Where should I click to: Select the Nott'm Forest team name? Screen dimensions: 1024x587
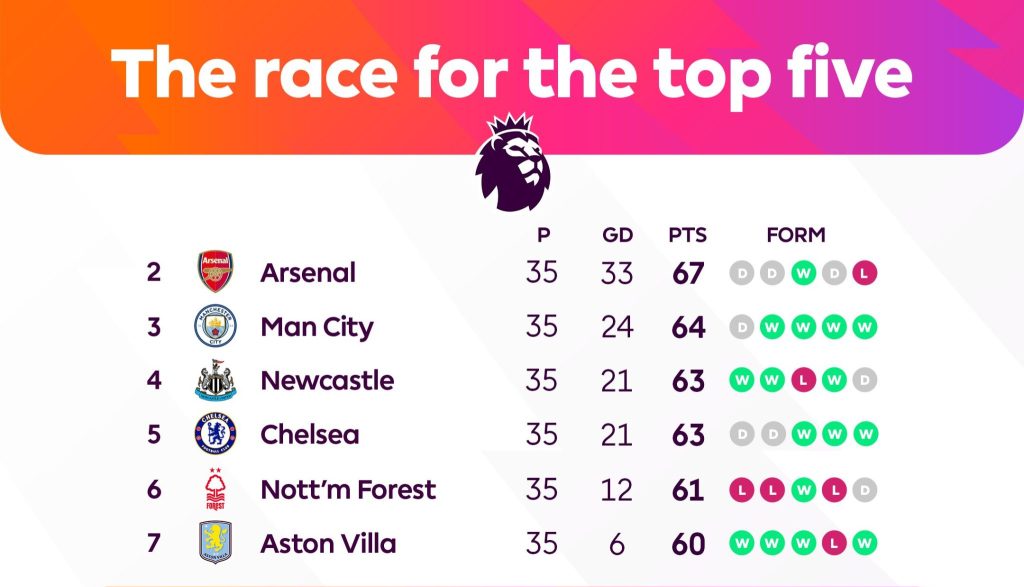(x=348, y=490)
